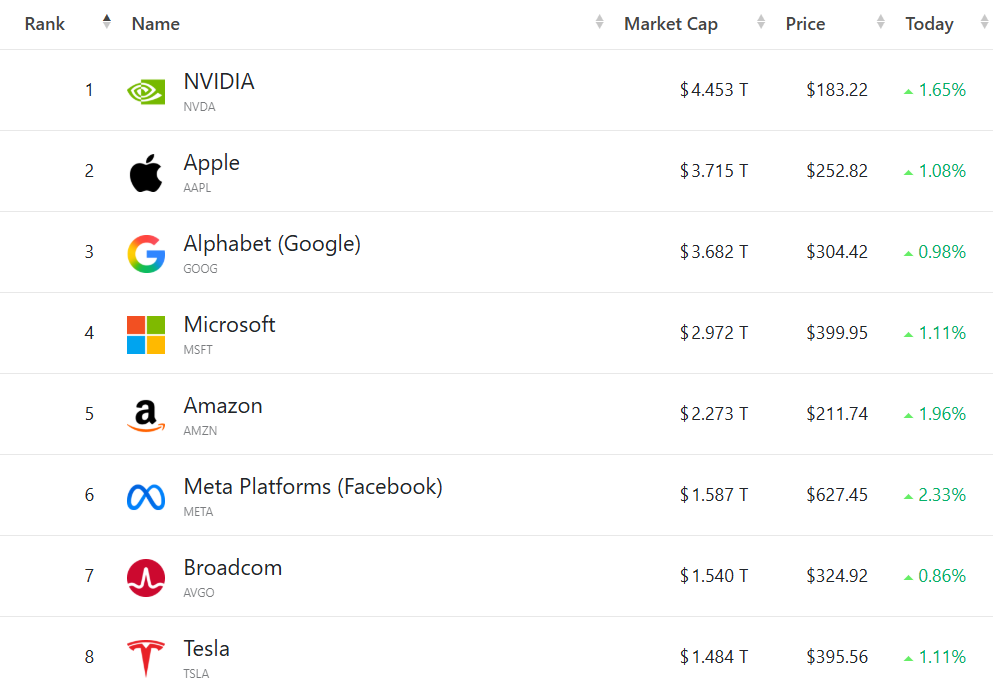Sort by Price column arrows
This screenshot has height=697, width=993.
click(881, 22)
